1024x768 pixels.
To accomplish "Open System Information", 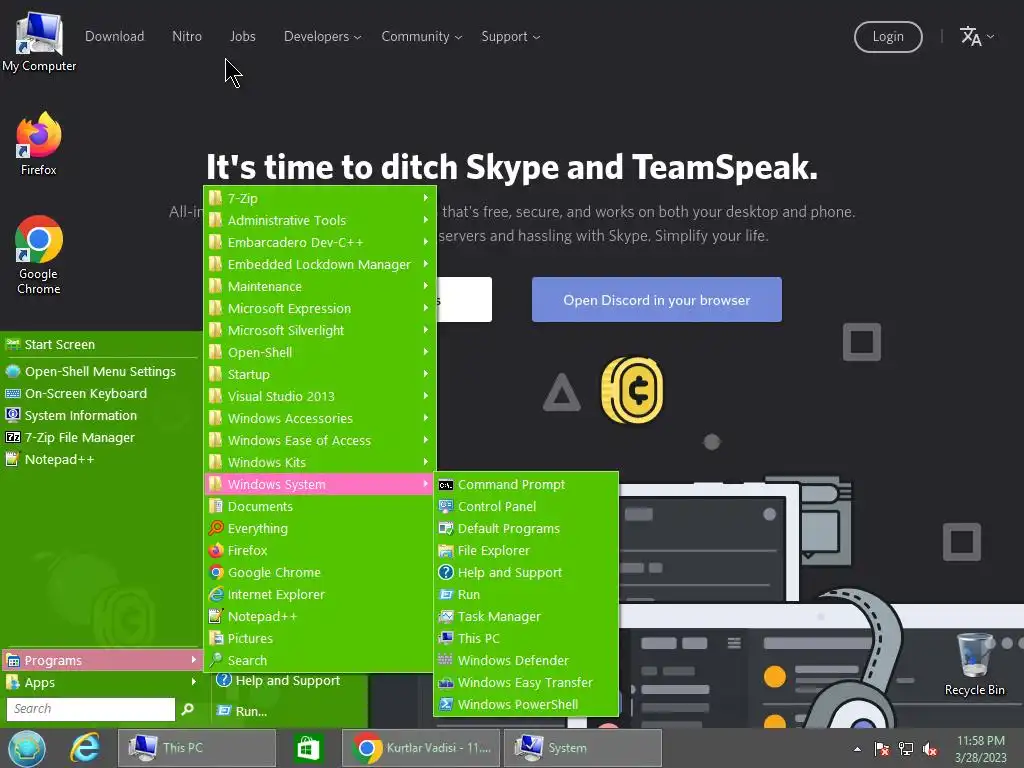I will [101, 416].
